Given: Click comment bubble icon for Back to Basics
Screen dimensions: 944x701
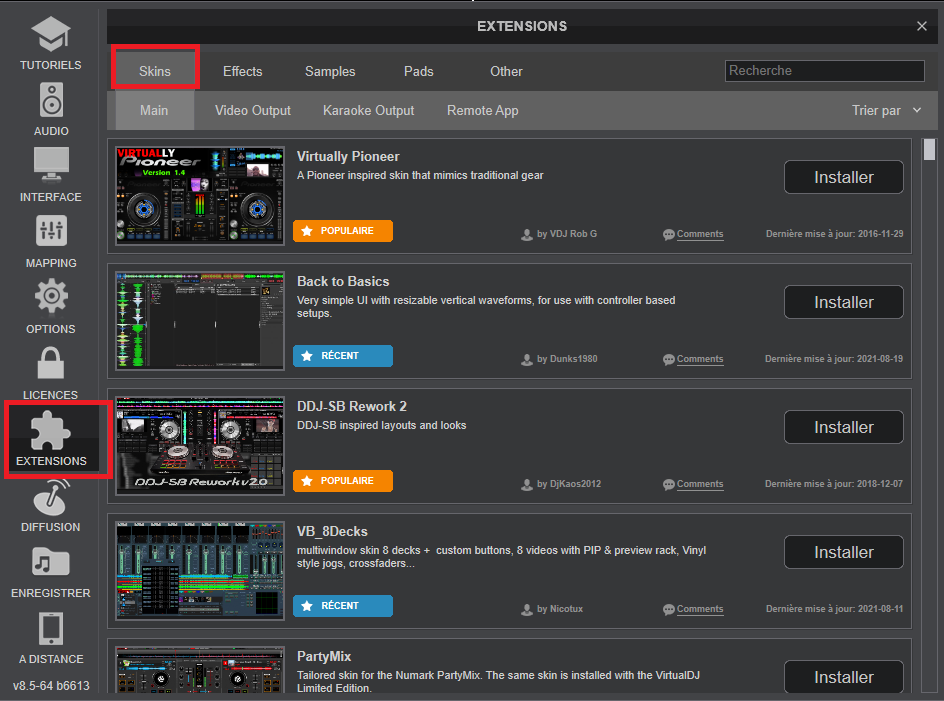Looking at the screenshot, I should [668, 360].
